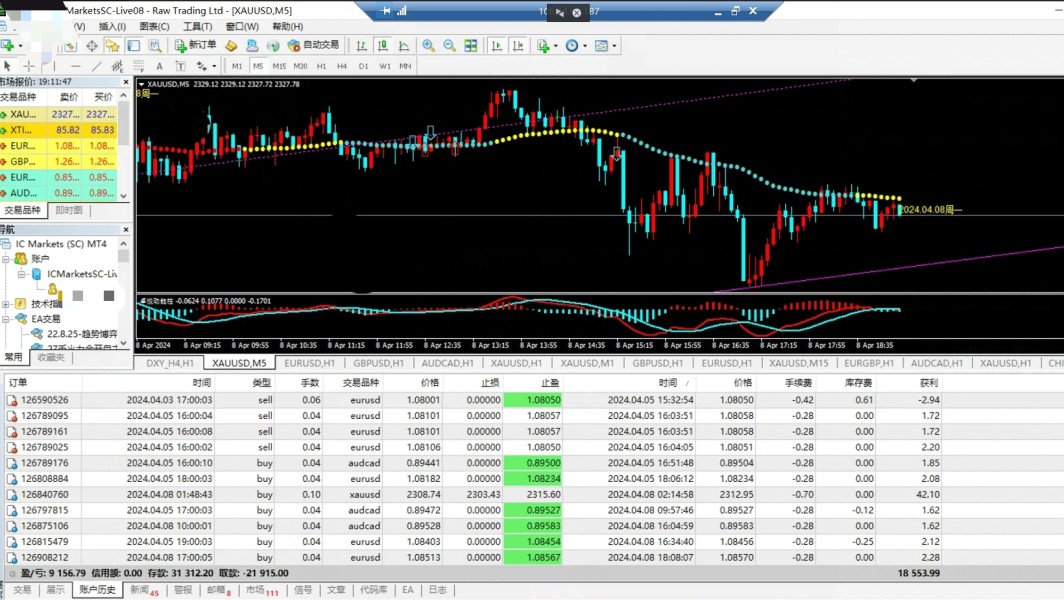Viewport: 1064px width, 600px height.
Task: Switch to 收藏夹 favorites tab
Action: 51,357
